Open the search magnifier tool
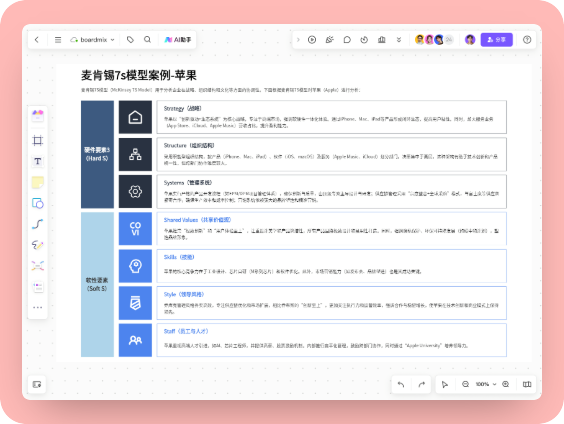Image resolution: width=564 pixels, height=424 pixels. pos(147,40)
